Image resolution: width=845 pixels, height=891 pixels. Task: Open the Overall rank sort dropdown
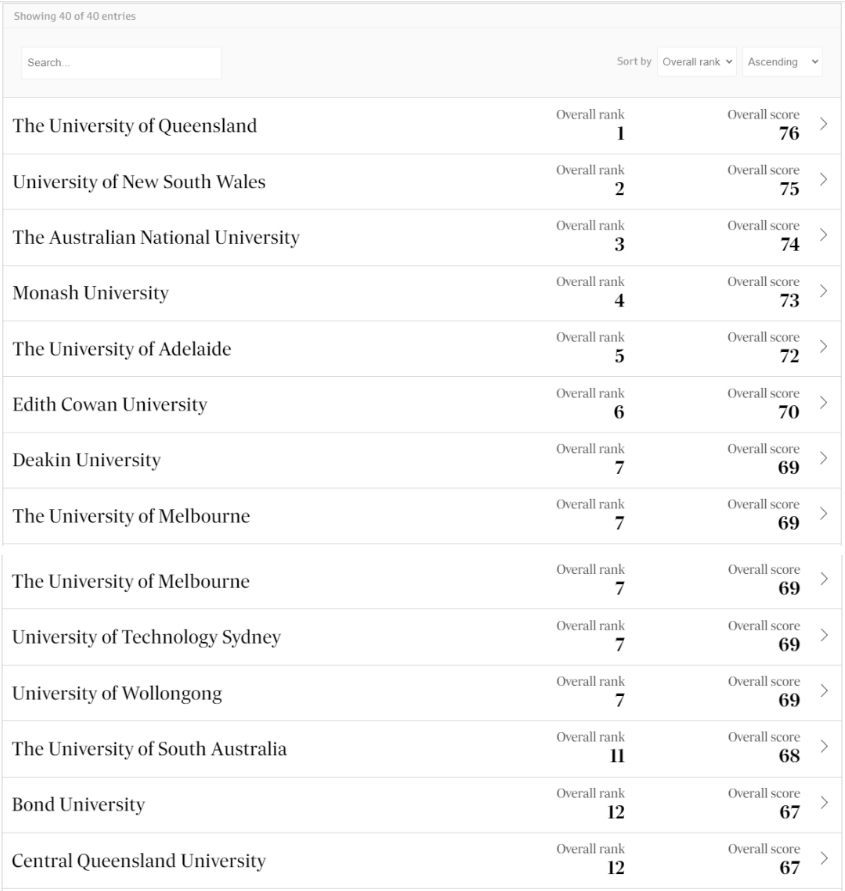point(697,62)
